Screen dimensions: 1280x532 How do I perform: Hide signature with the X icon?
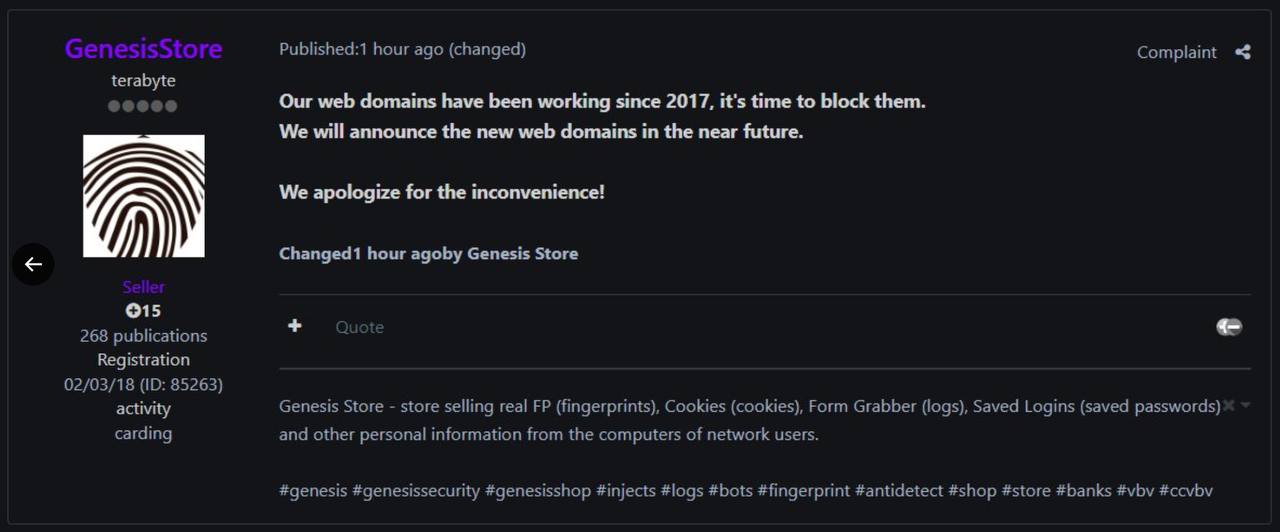pos(1228,405)
